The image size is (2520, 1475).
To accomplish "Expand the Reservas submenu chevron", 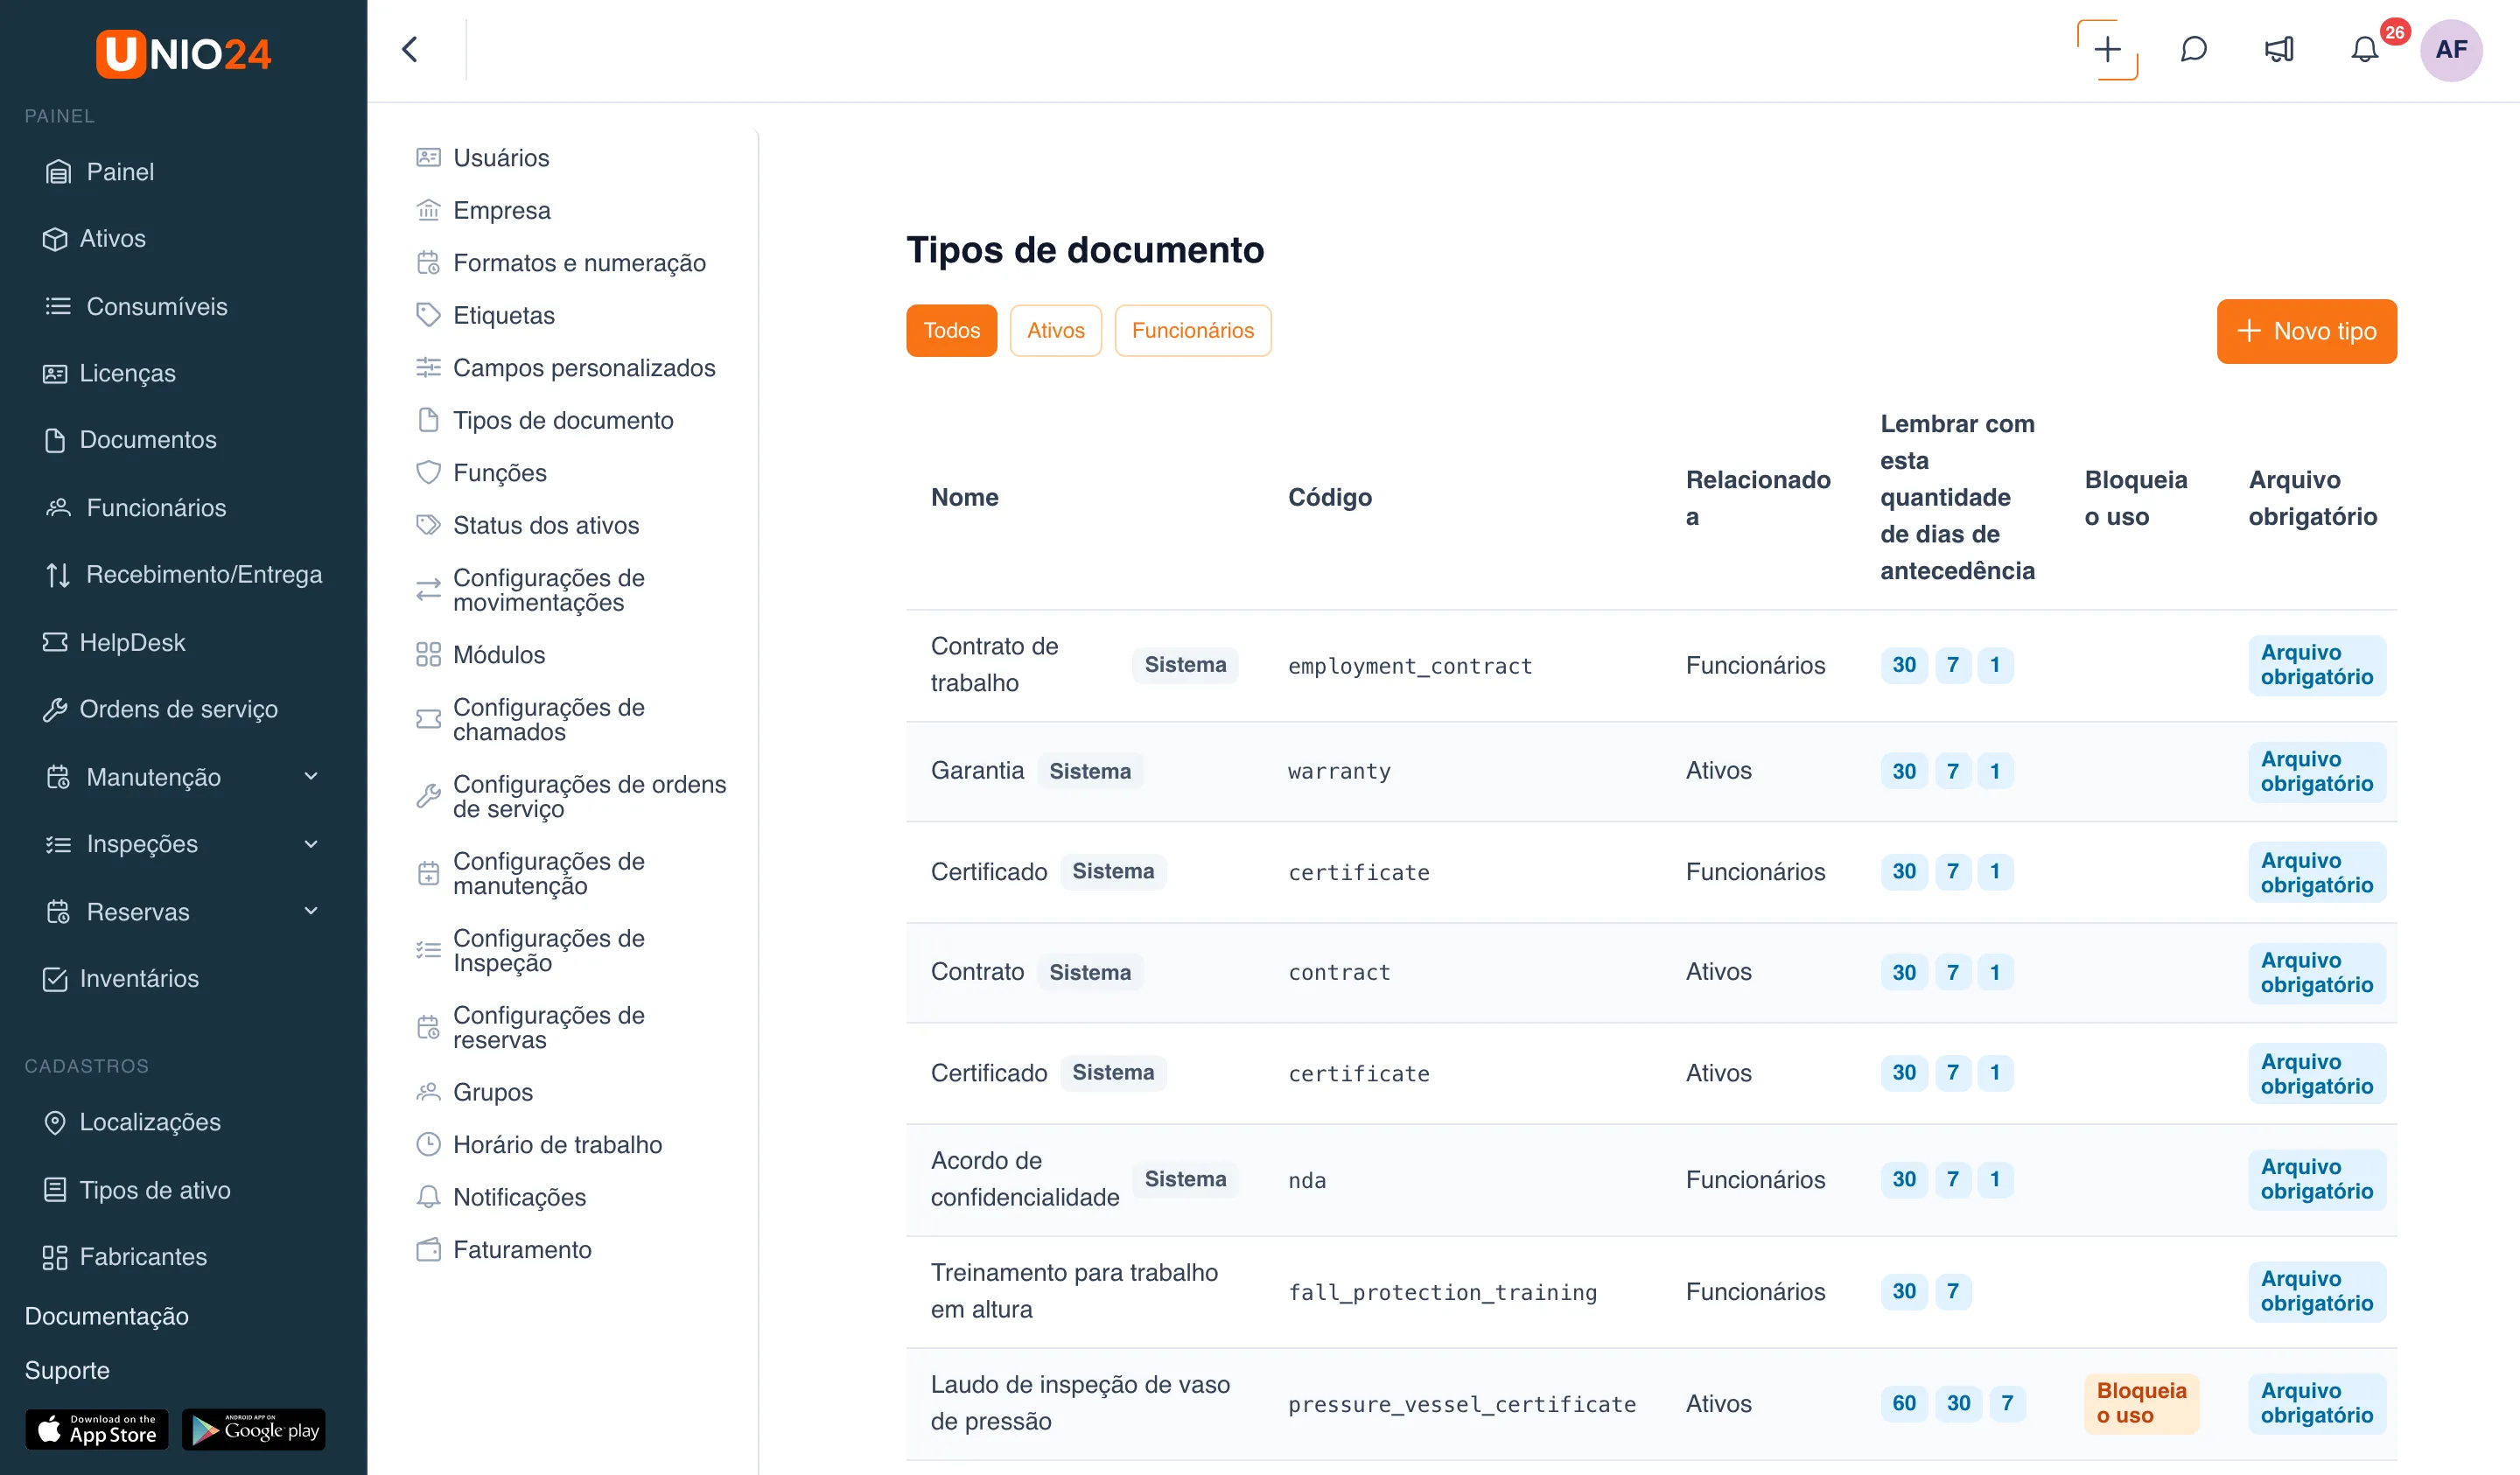I will 311,911.
